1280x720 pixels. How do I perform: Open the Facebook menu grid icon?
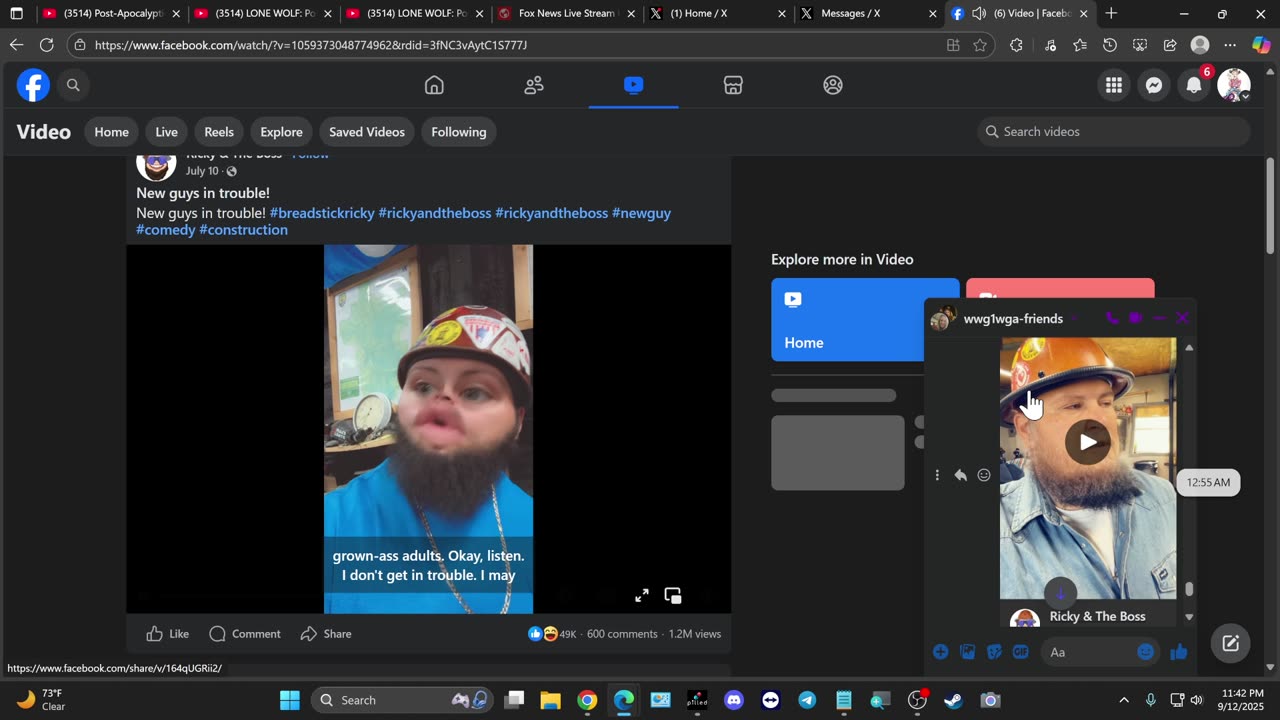pyautogui.click(x=1114, y=85)
